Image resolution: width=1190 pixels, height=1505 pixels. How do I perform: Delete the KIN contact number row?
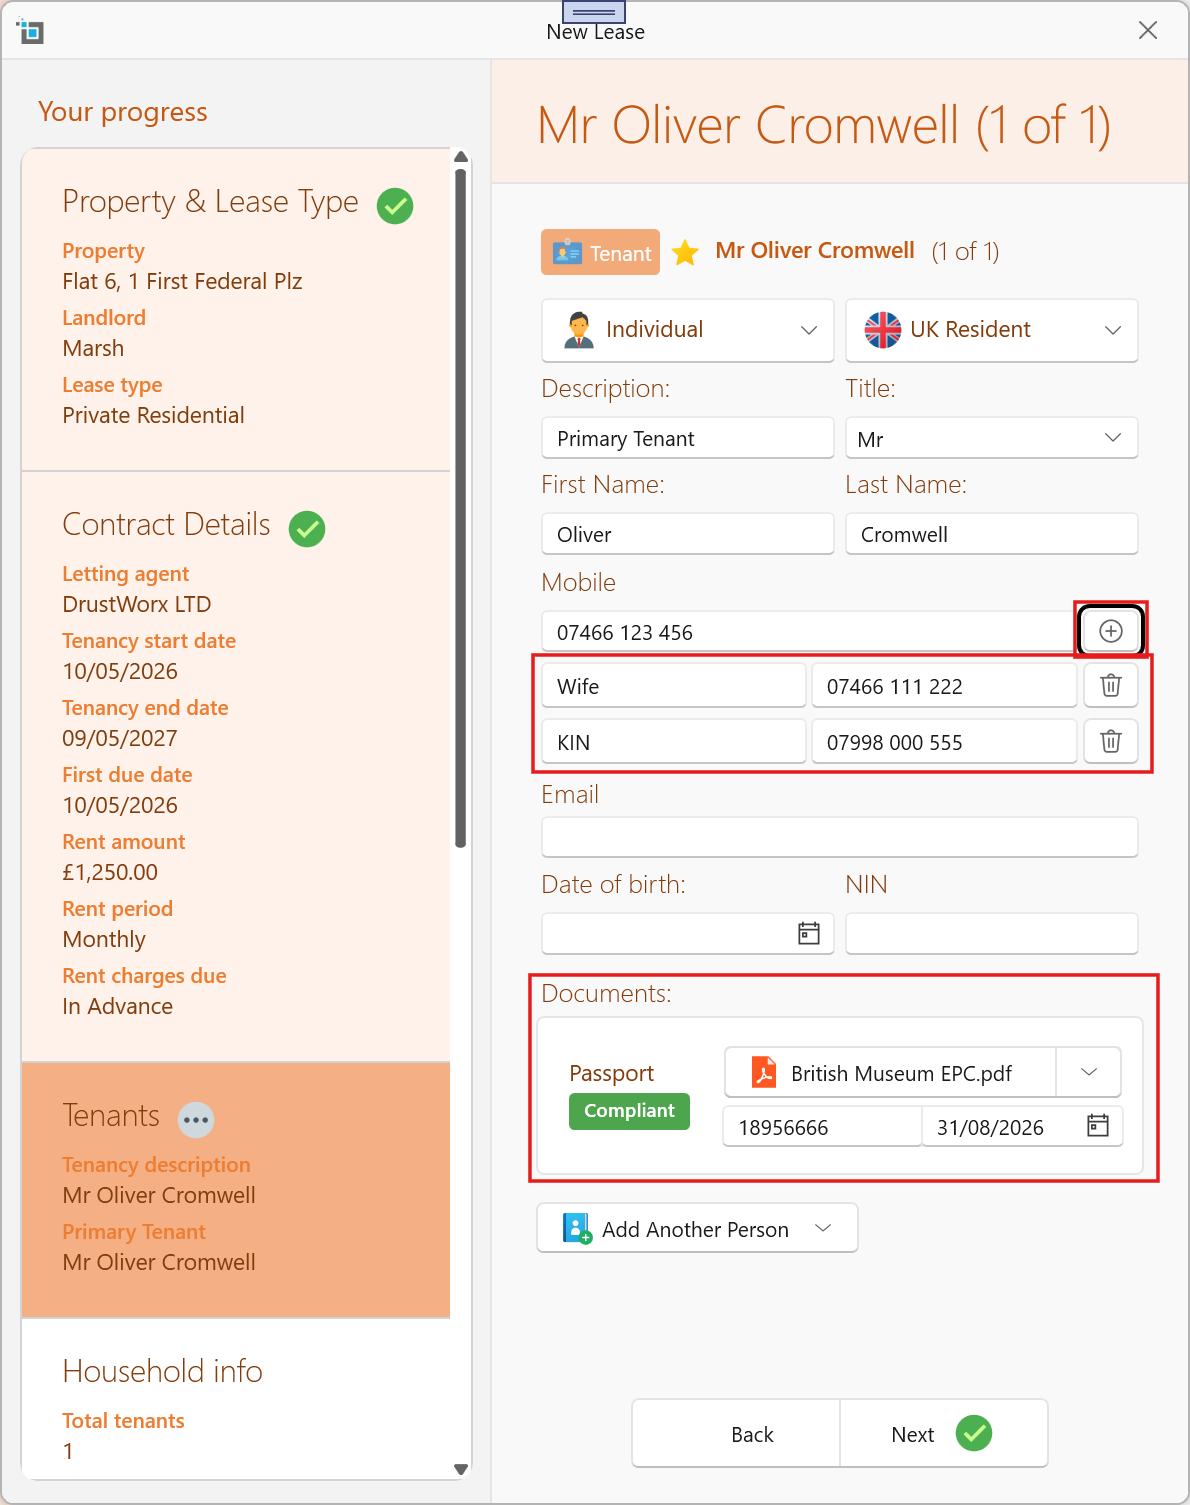point(1110,742)
